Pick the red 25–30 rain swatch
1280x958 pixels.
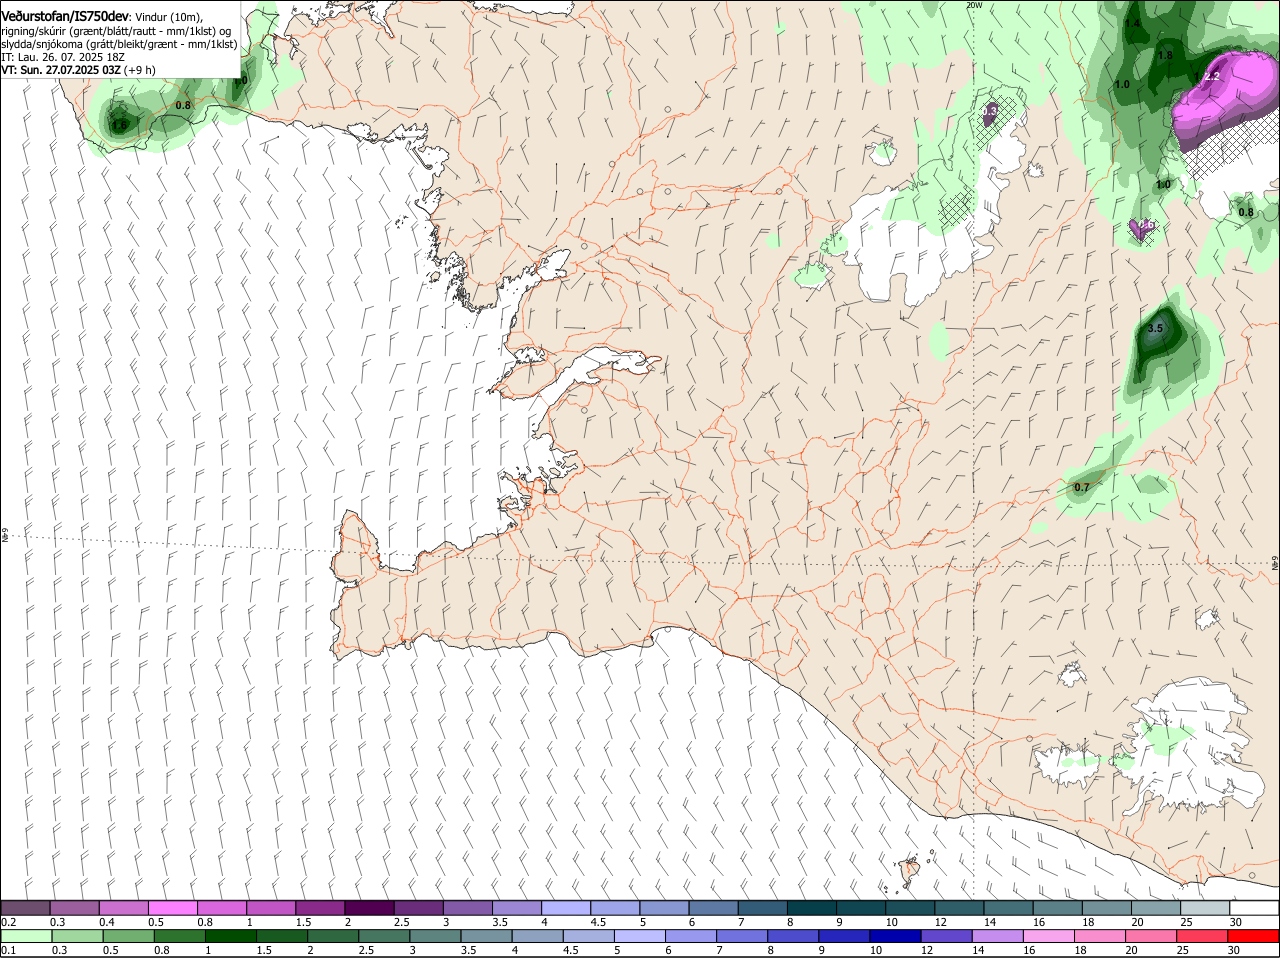click(1201, 936)
